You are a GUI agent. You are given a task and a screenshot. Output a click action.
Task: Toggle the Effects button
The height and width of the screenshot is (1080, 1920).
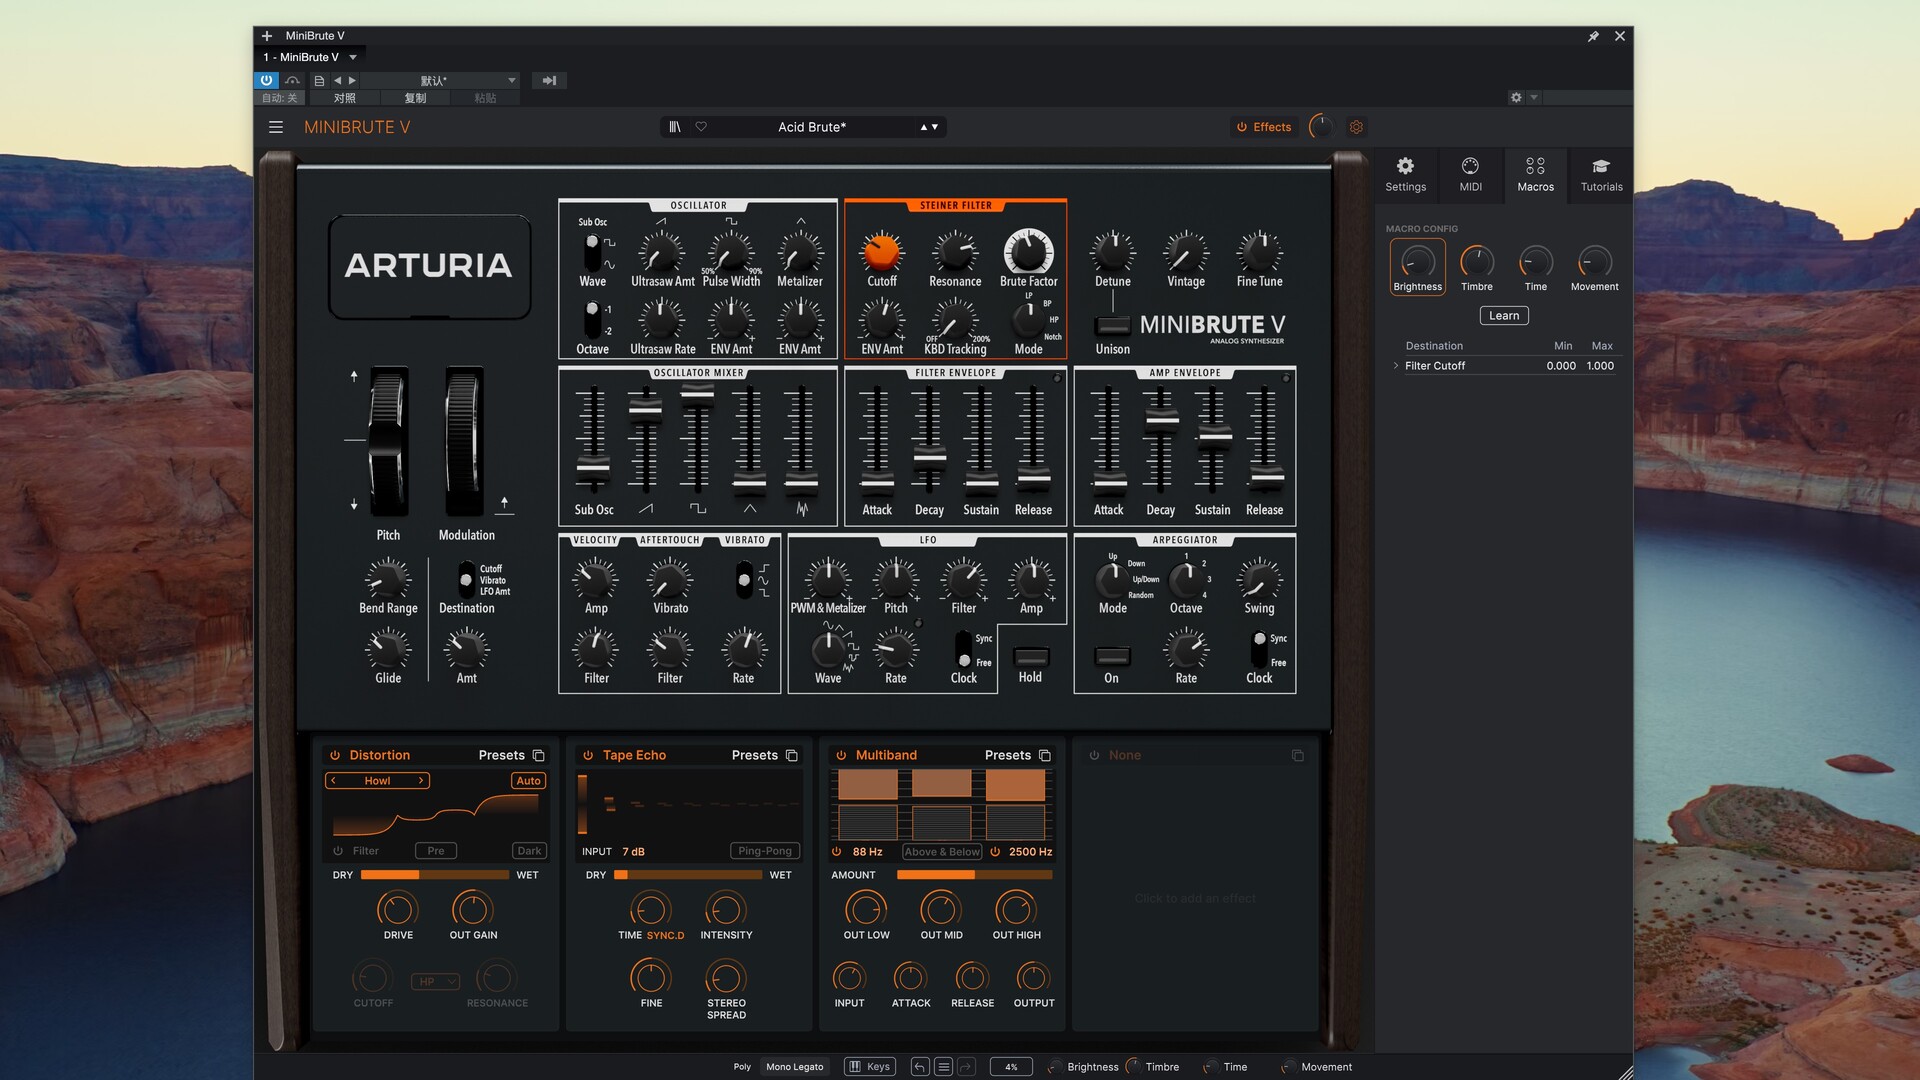pos(1264,127)
